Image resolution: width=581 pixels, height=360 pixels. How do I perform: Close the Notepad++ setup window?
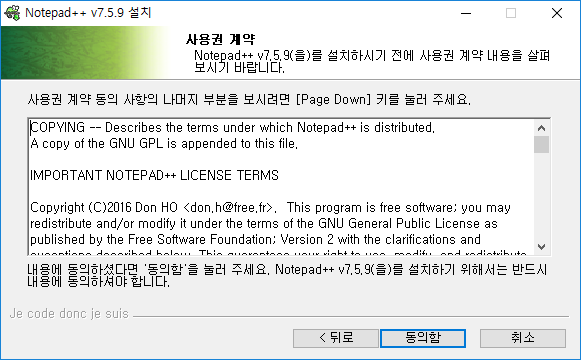[x=557, y=13]
